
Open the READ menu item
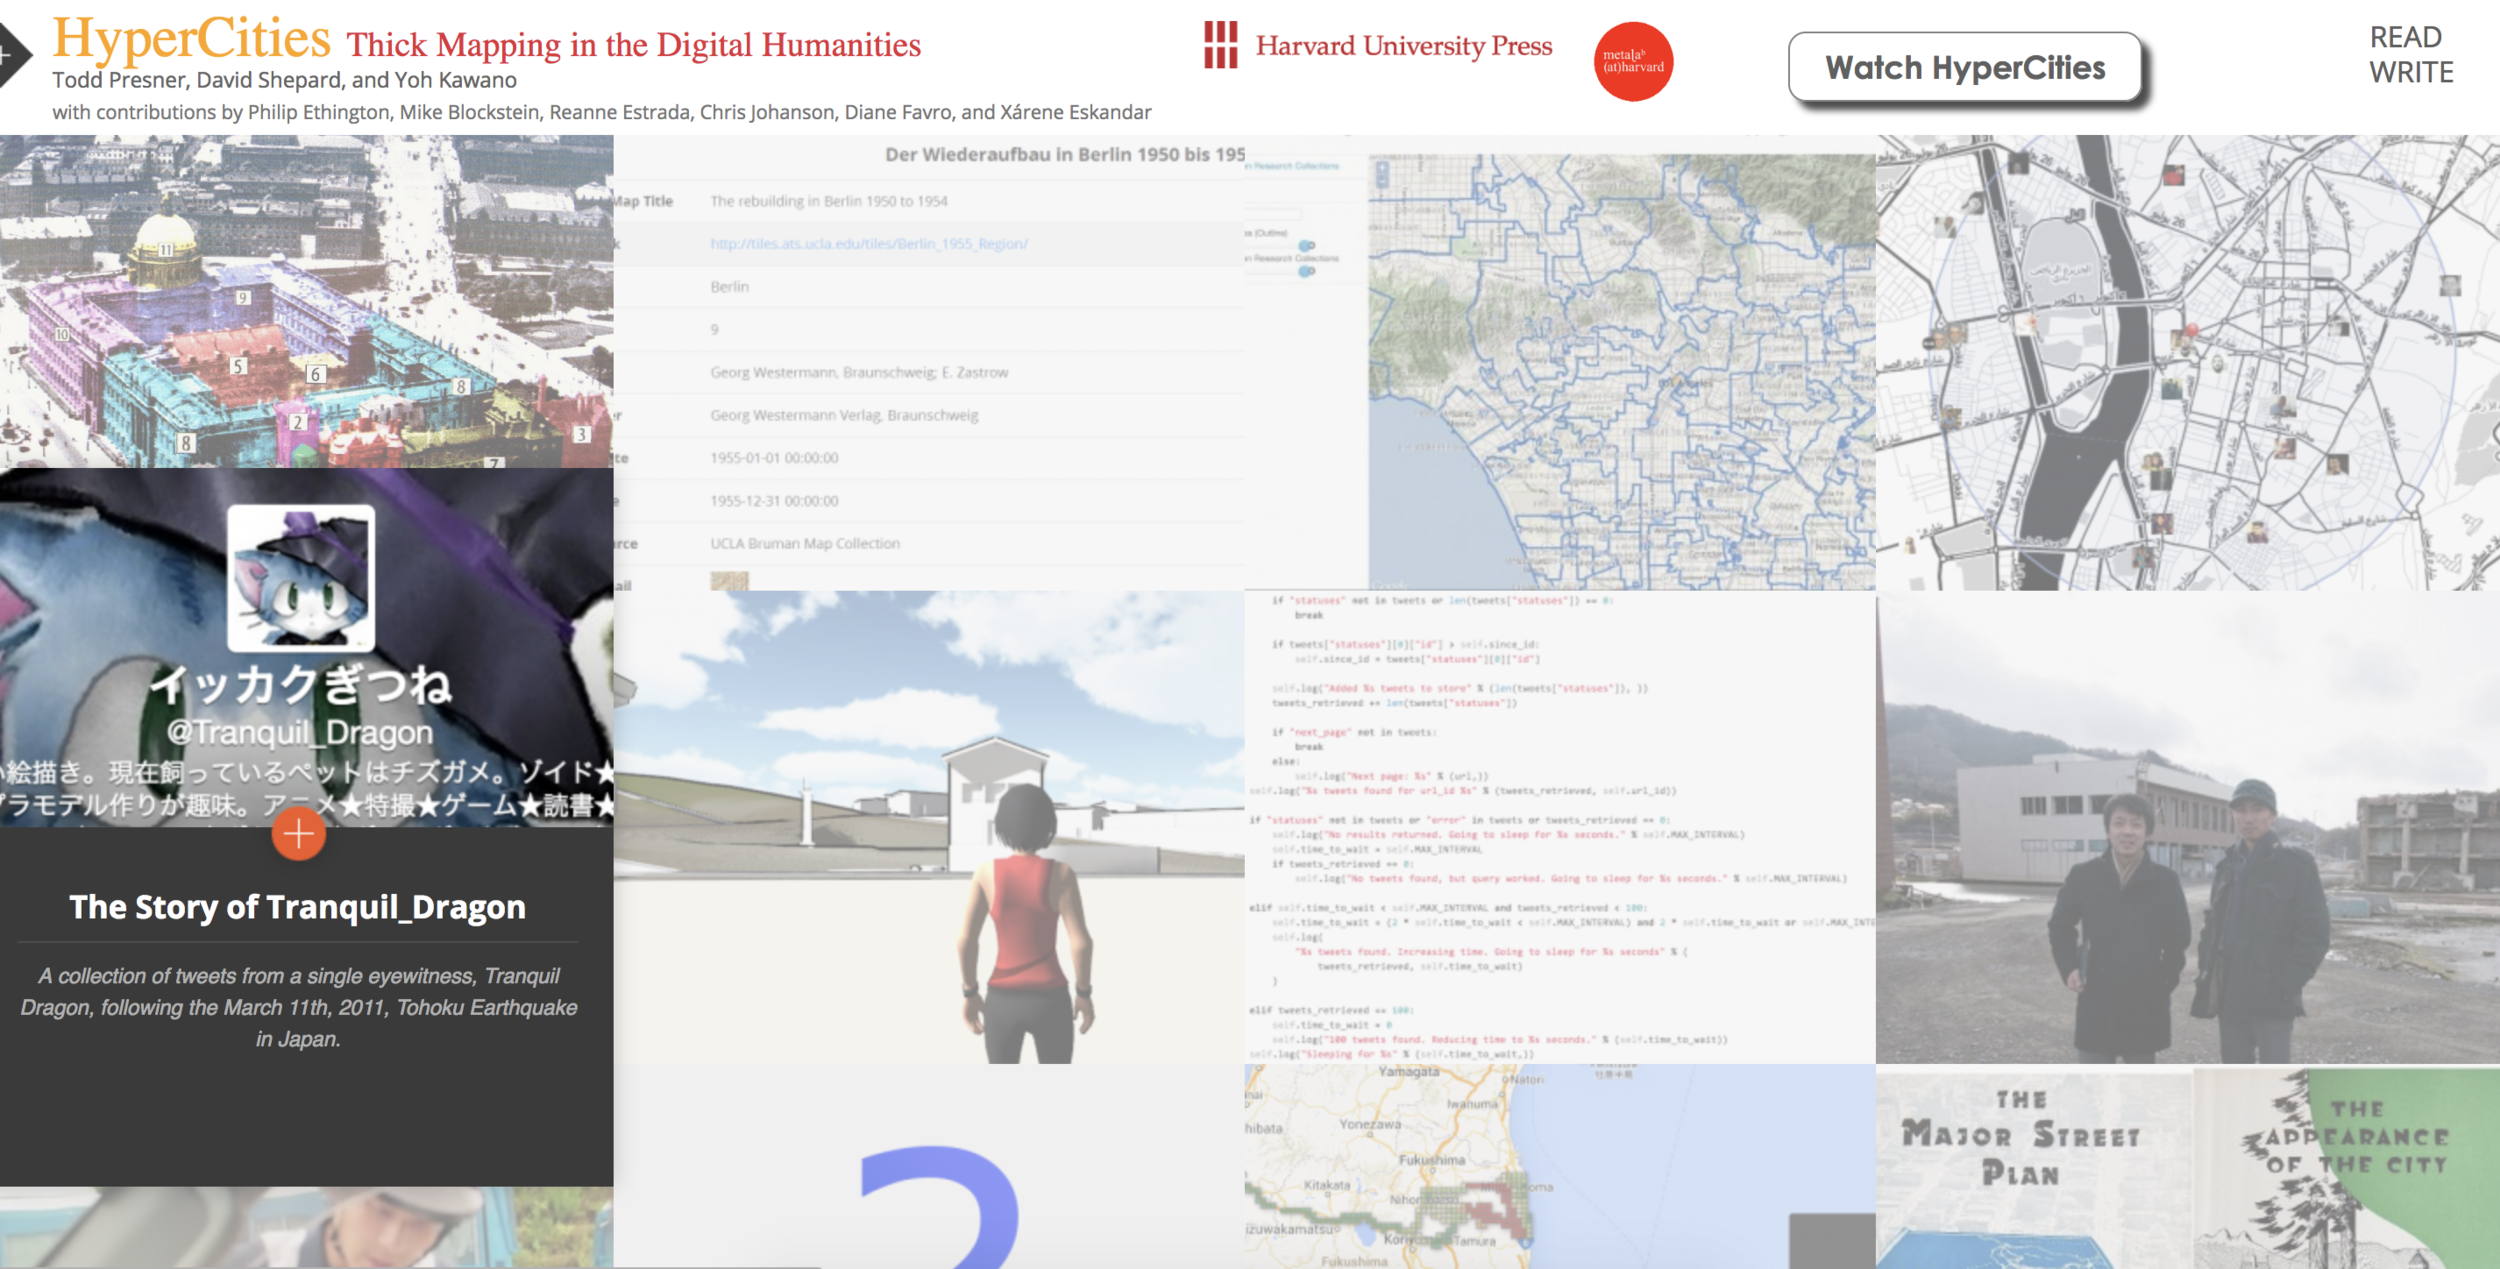2405,37
